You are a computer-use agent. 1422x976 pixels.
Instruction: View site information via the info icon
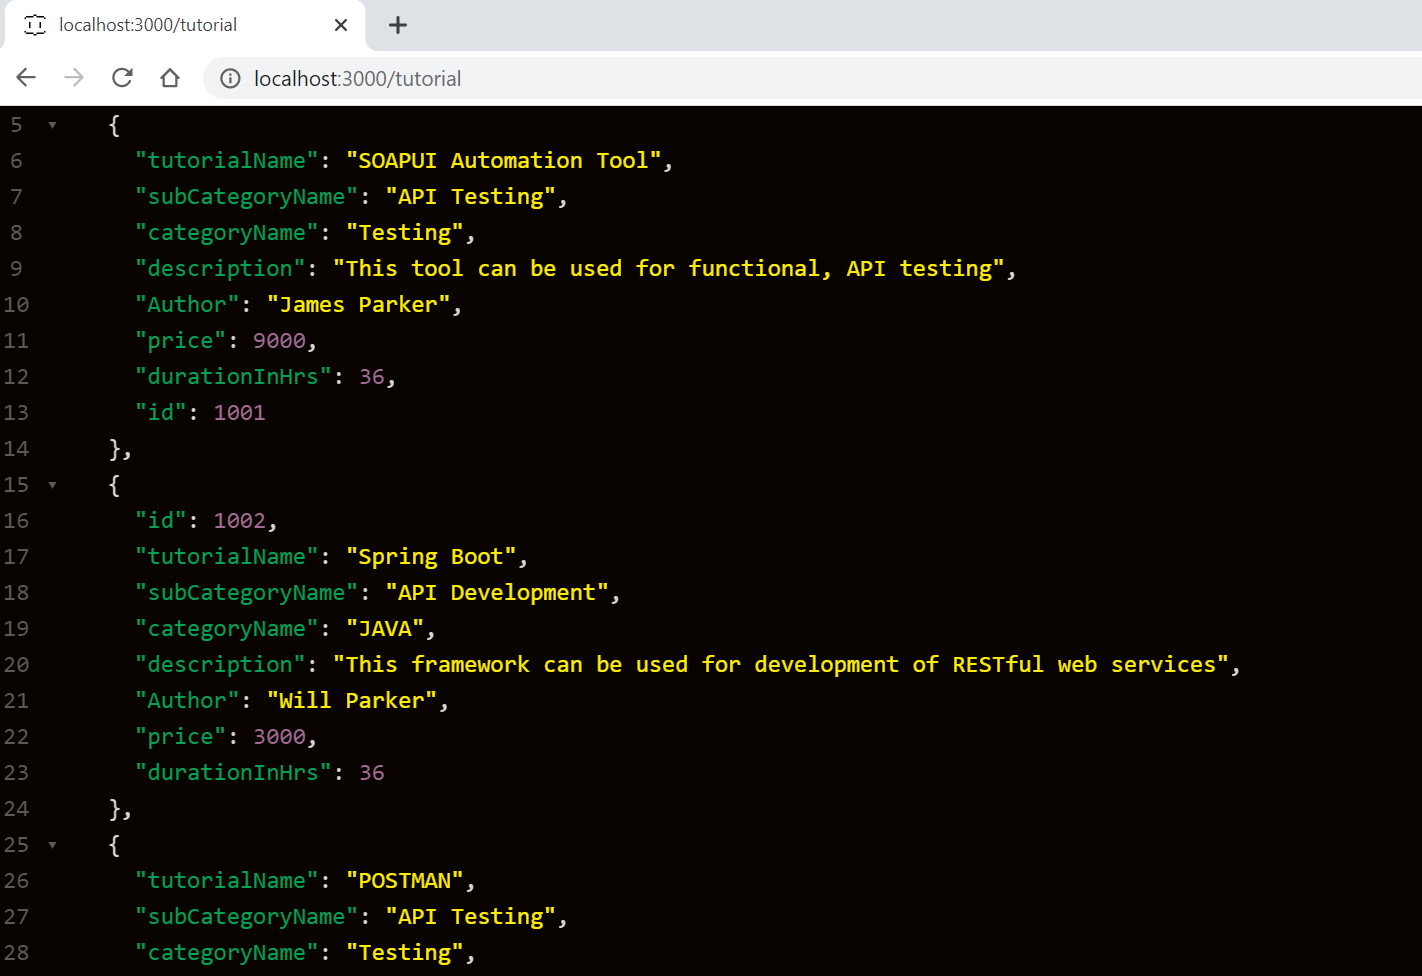tap(229, 78)
